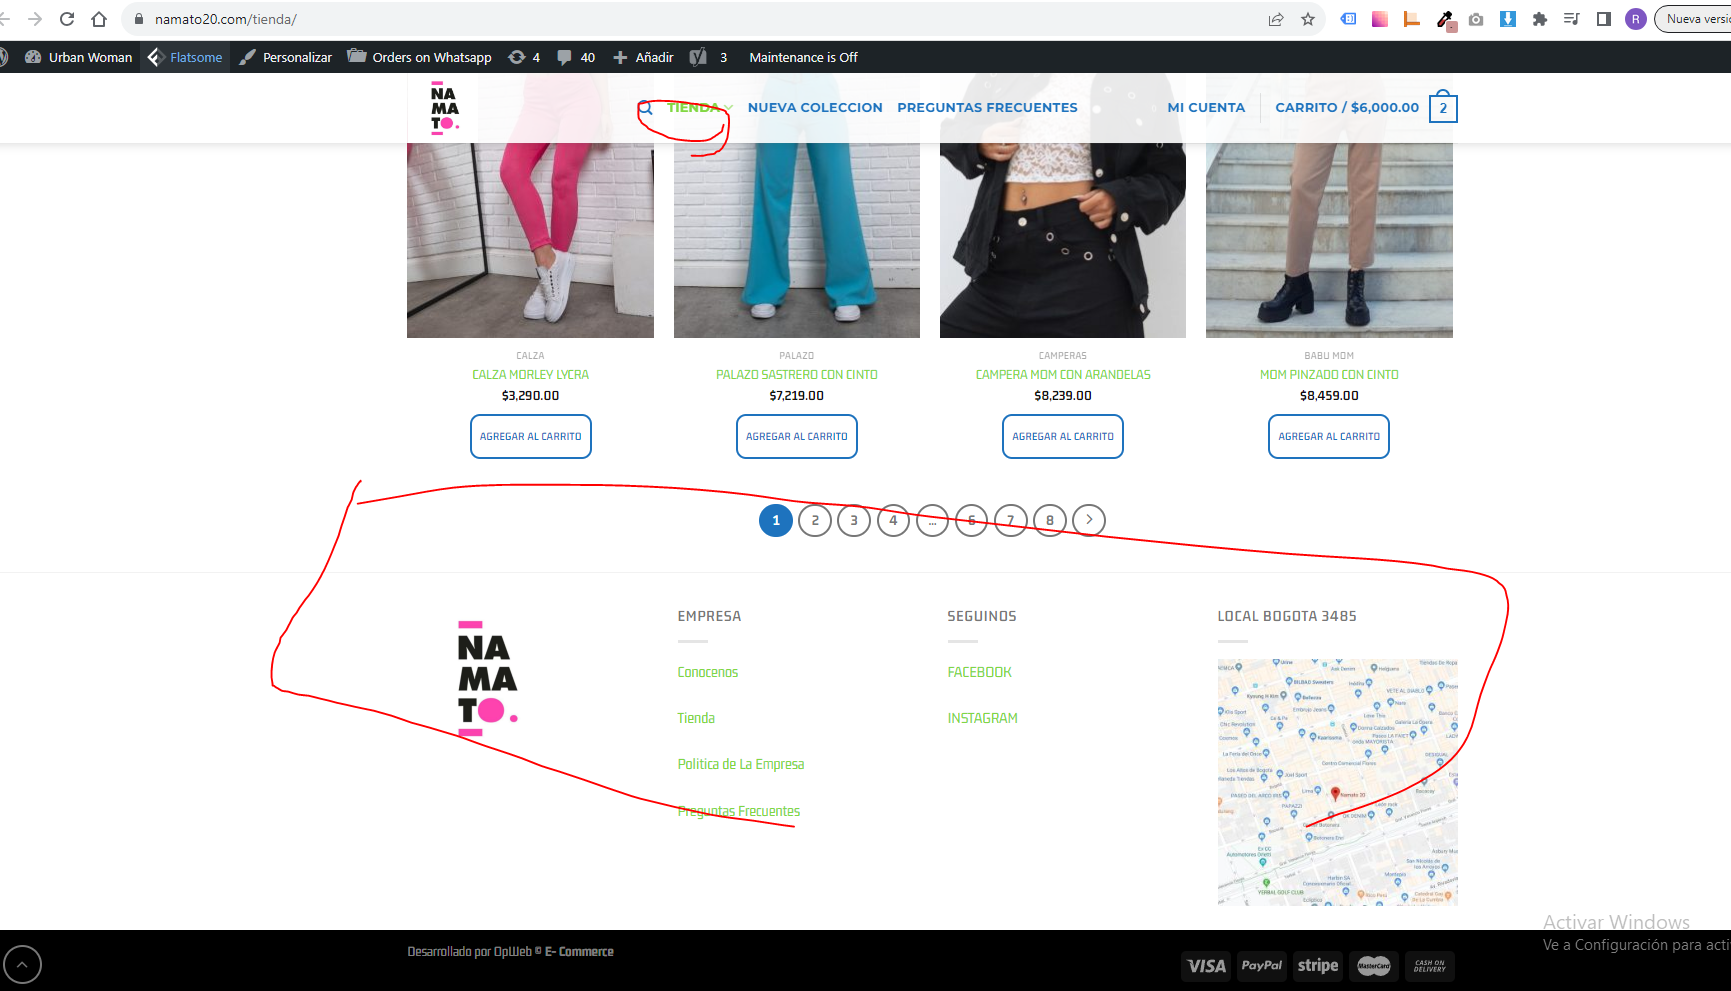Bookmark this page with star icon
Image resolution: width=1731 pixels, height=991 pixels.
point(1308,19)
